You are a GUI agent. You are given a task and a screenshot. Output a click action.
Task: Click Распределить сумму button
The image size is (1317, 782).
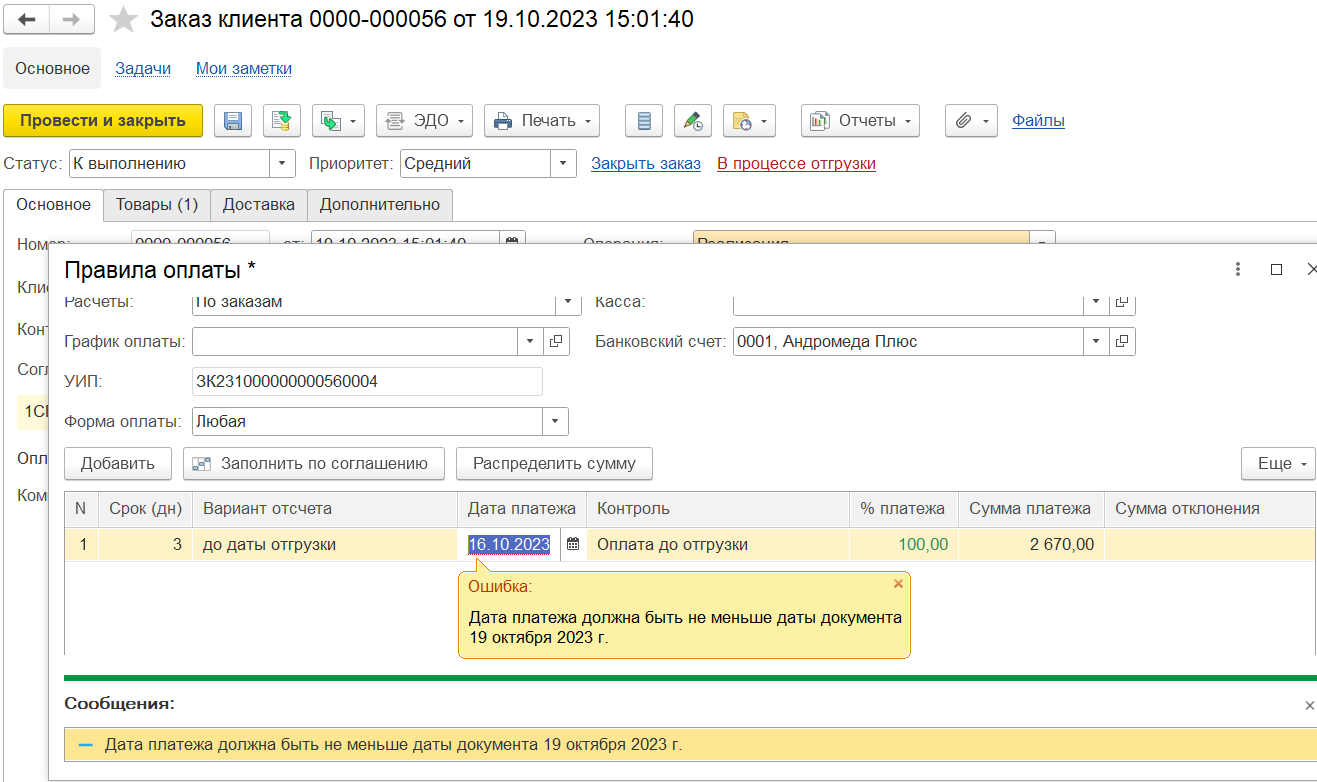554,464
